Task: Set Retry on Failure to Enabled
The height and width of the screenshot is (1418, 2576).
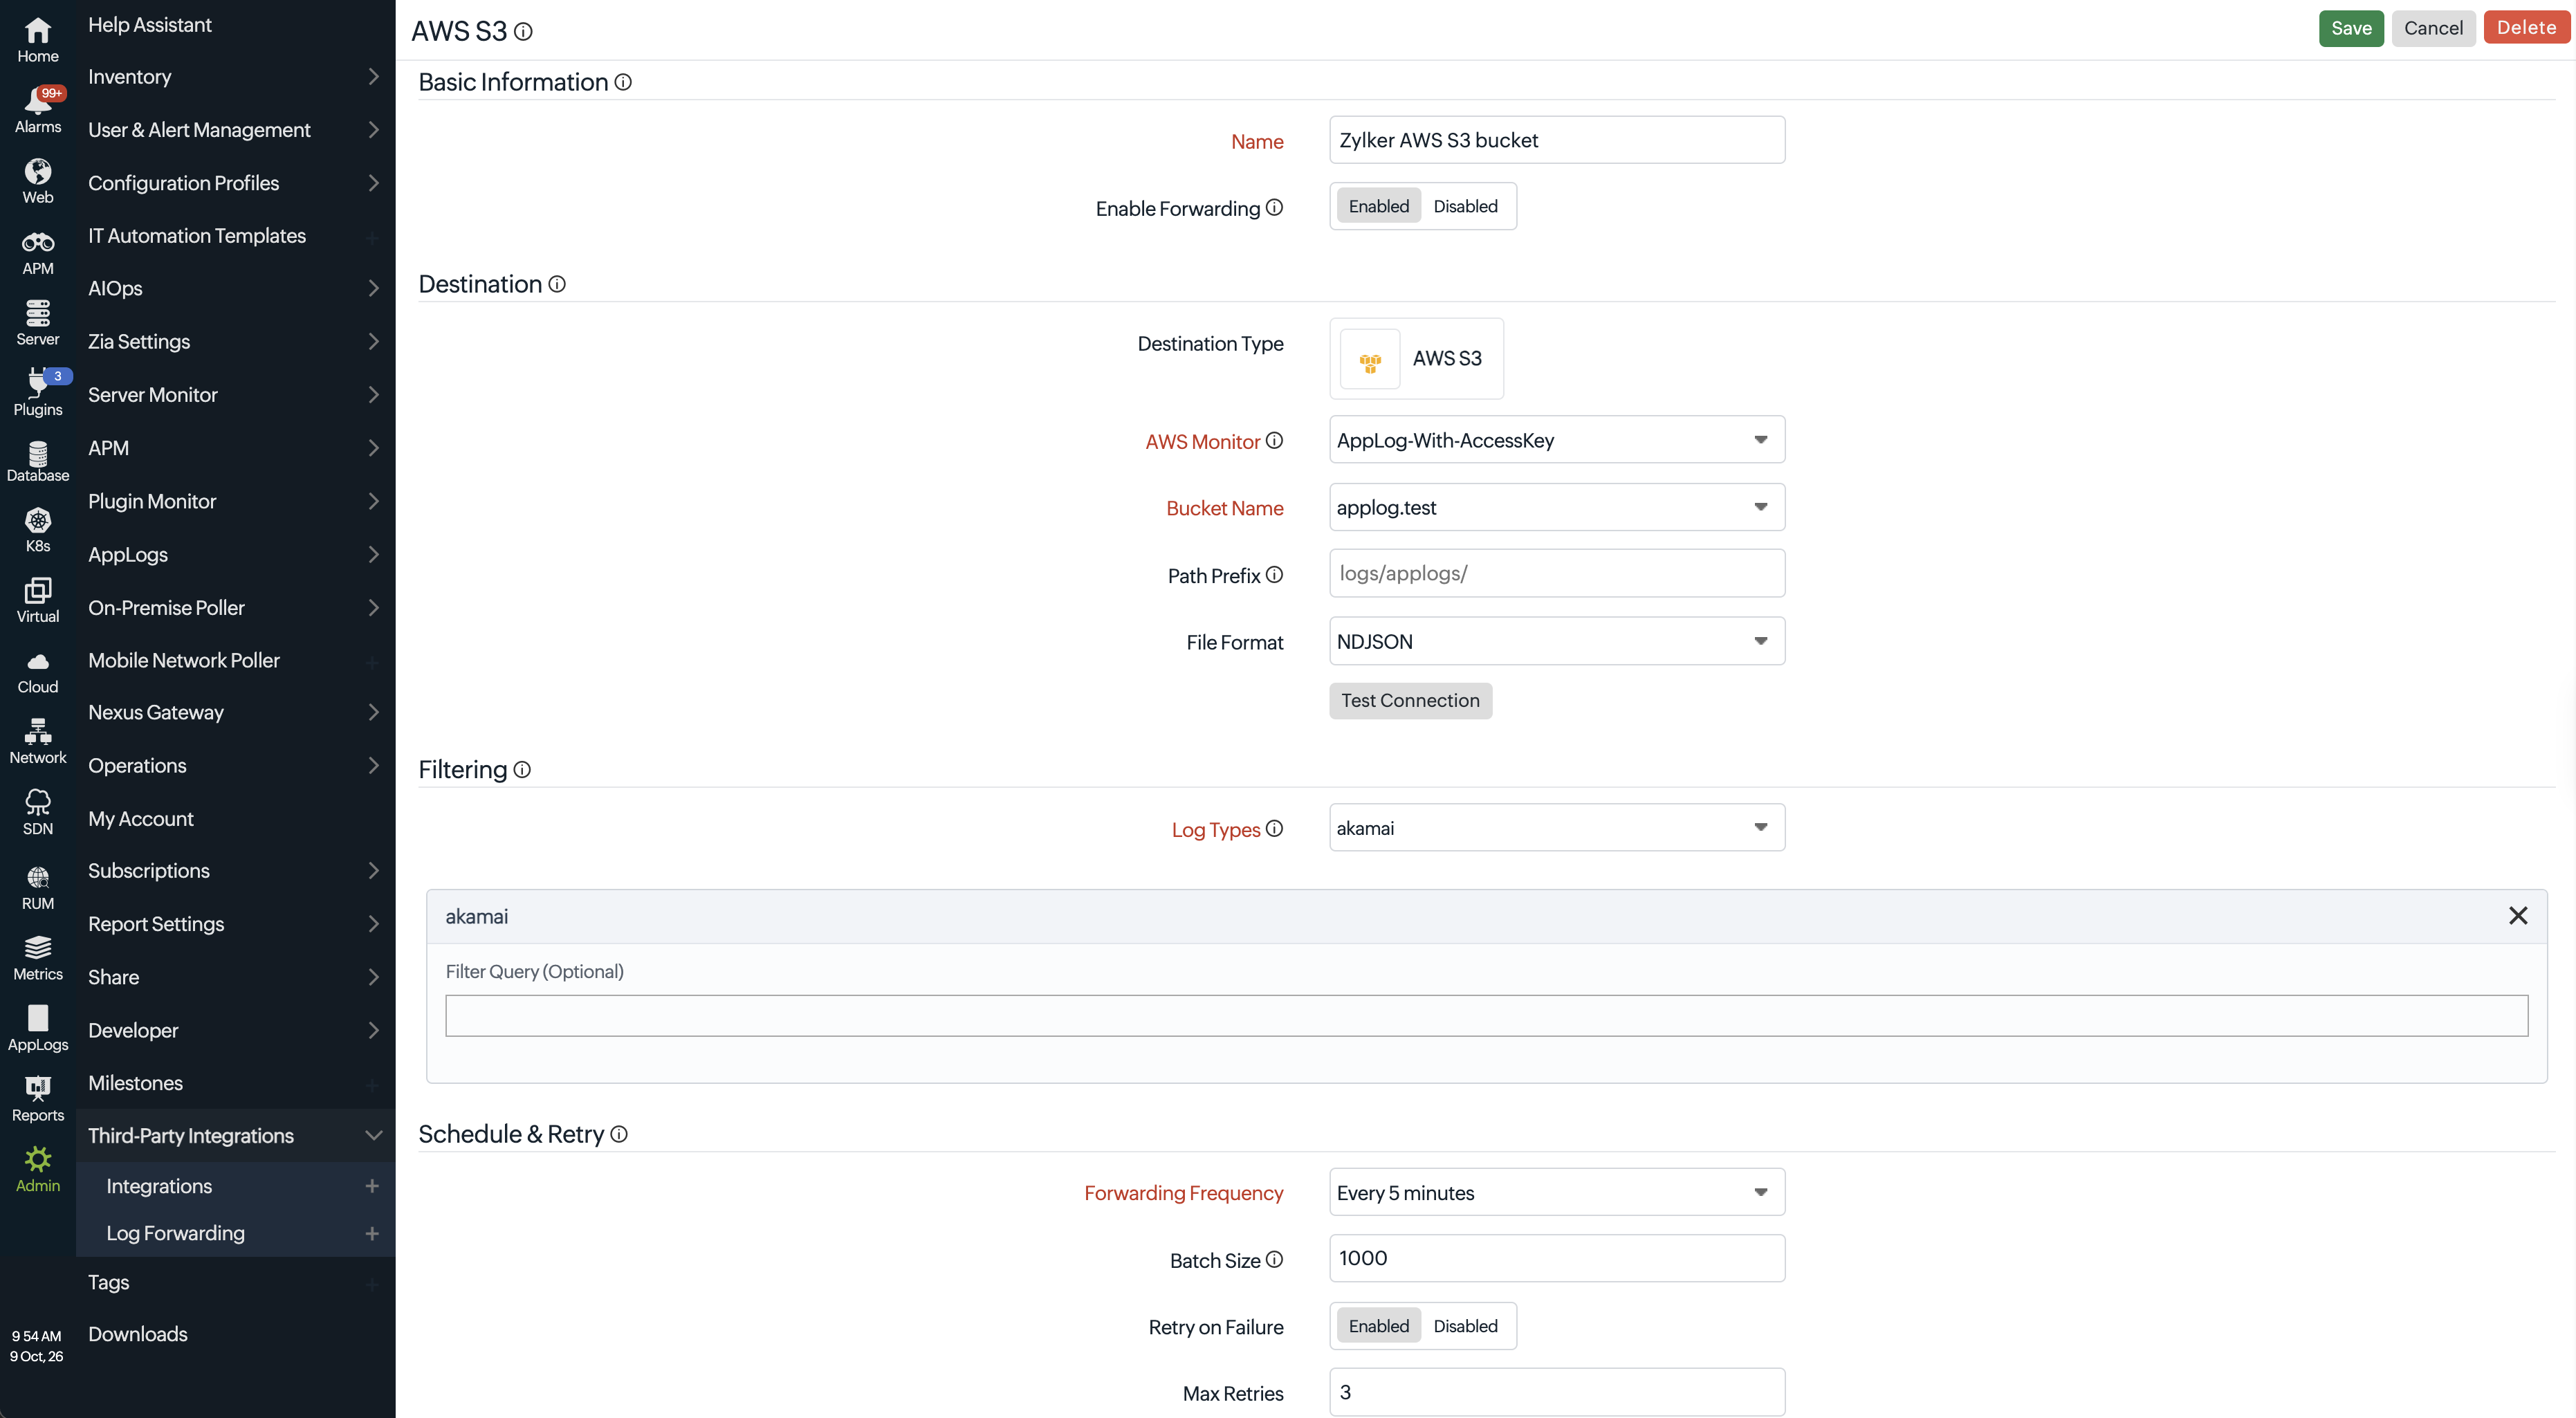Action: [1378, 1326]
